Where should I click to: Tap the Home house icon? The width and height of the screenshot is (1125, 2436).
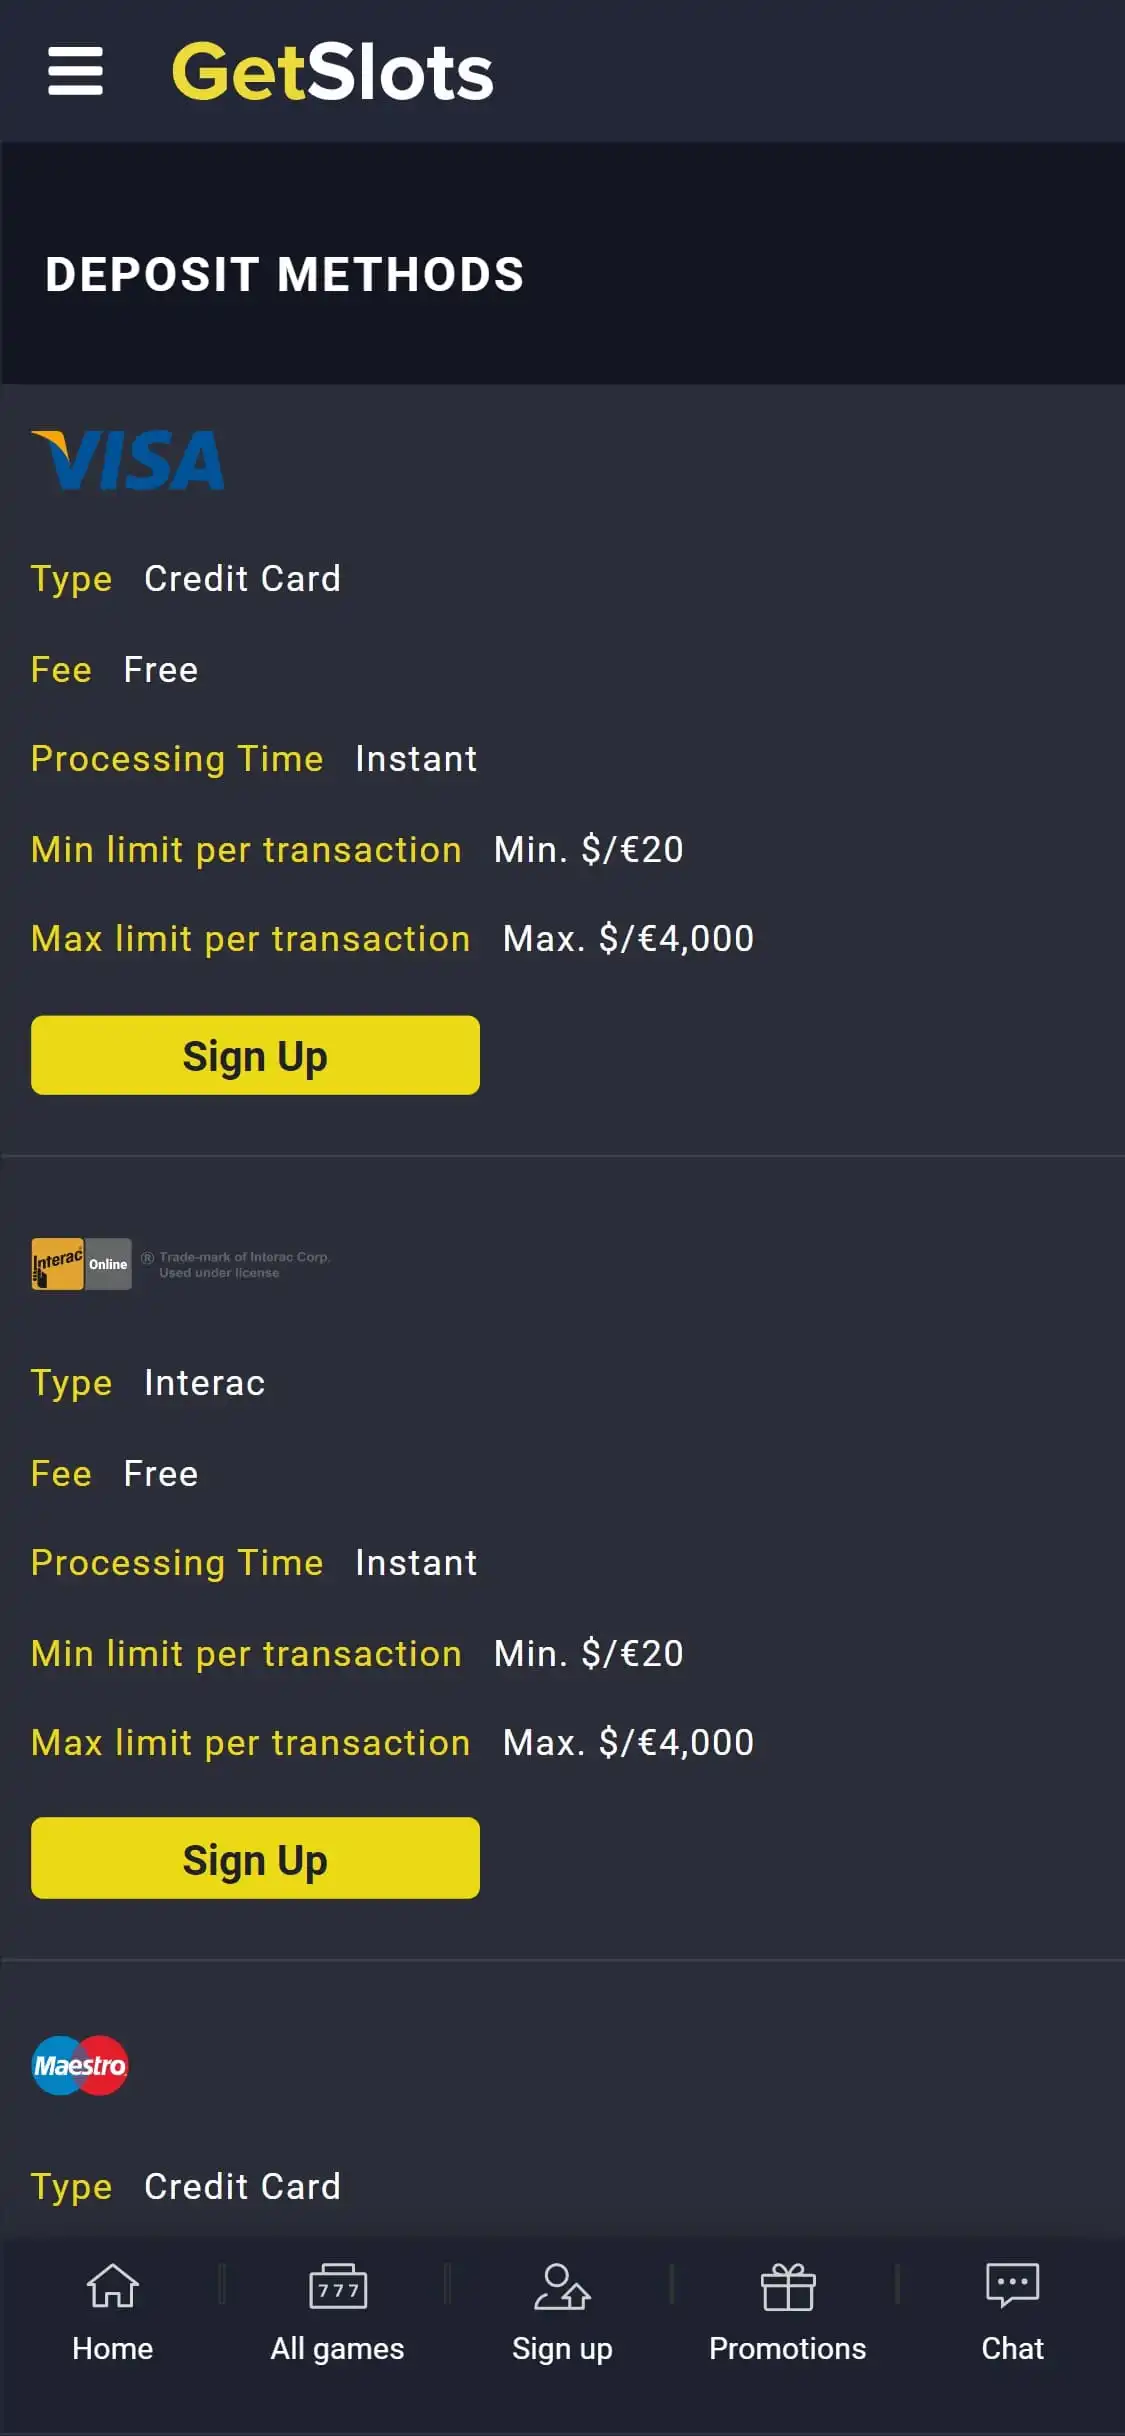pos(112,2286)
